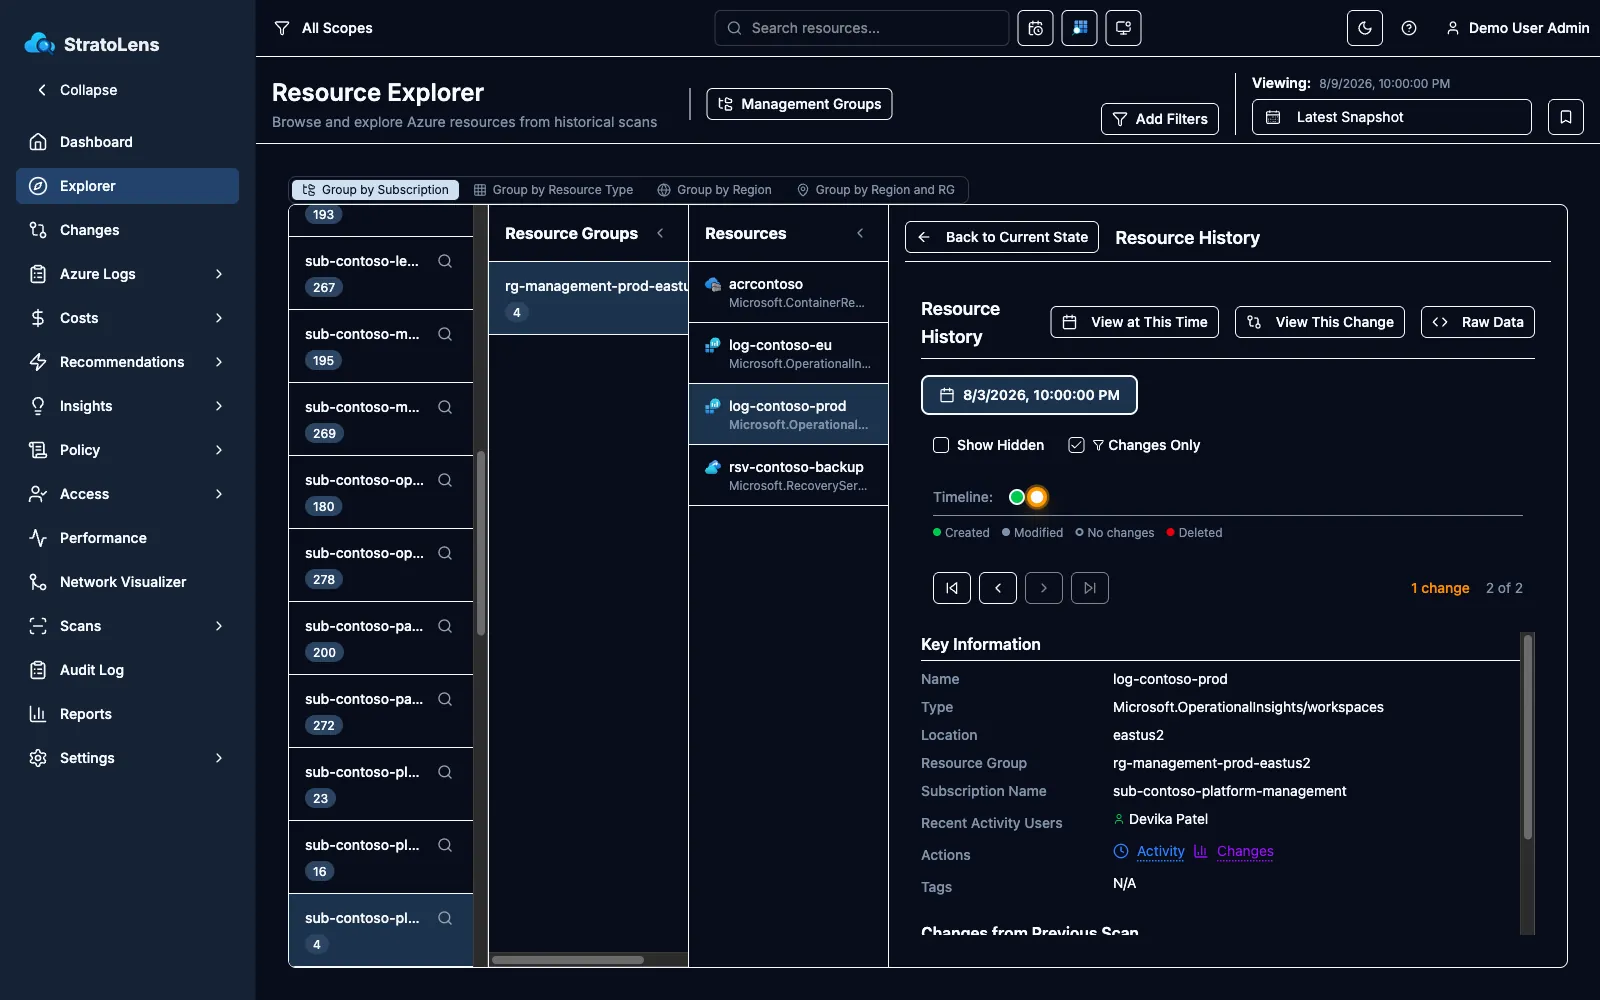Toggle dark mode moon icon

point(1364,28)
